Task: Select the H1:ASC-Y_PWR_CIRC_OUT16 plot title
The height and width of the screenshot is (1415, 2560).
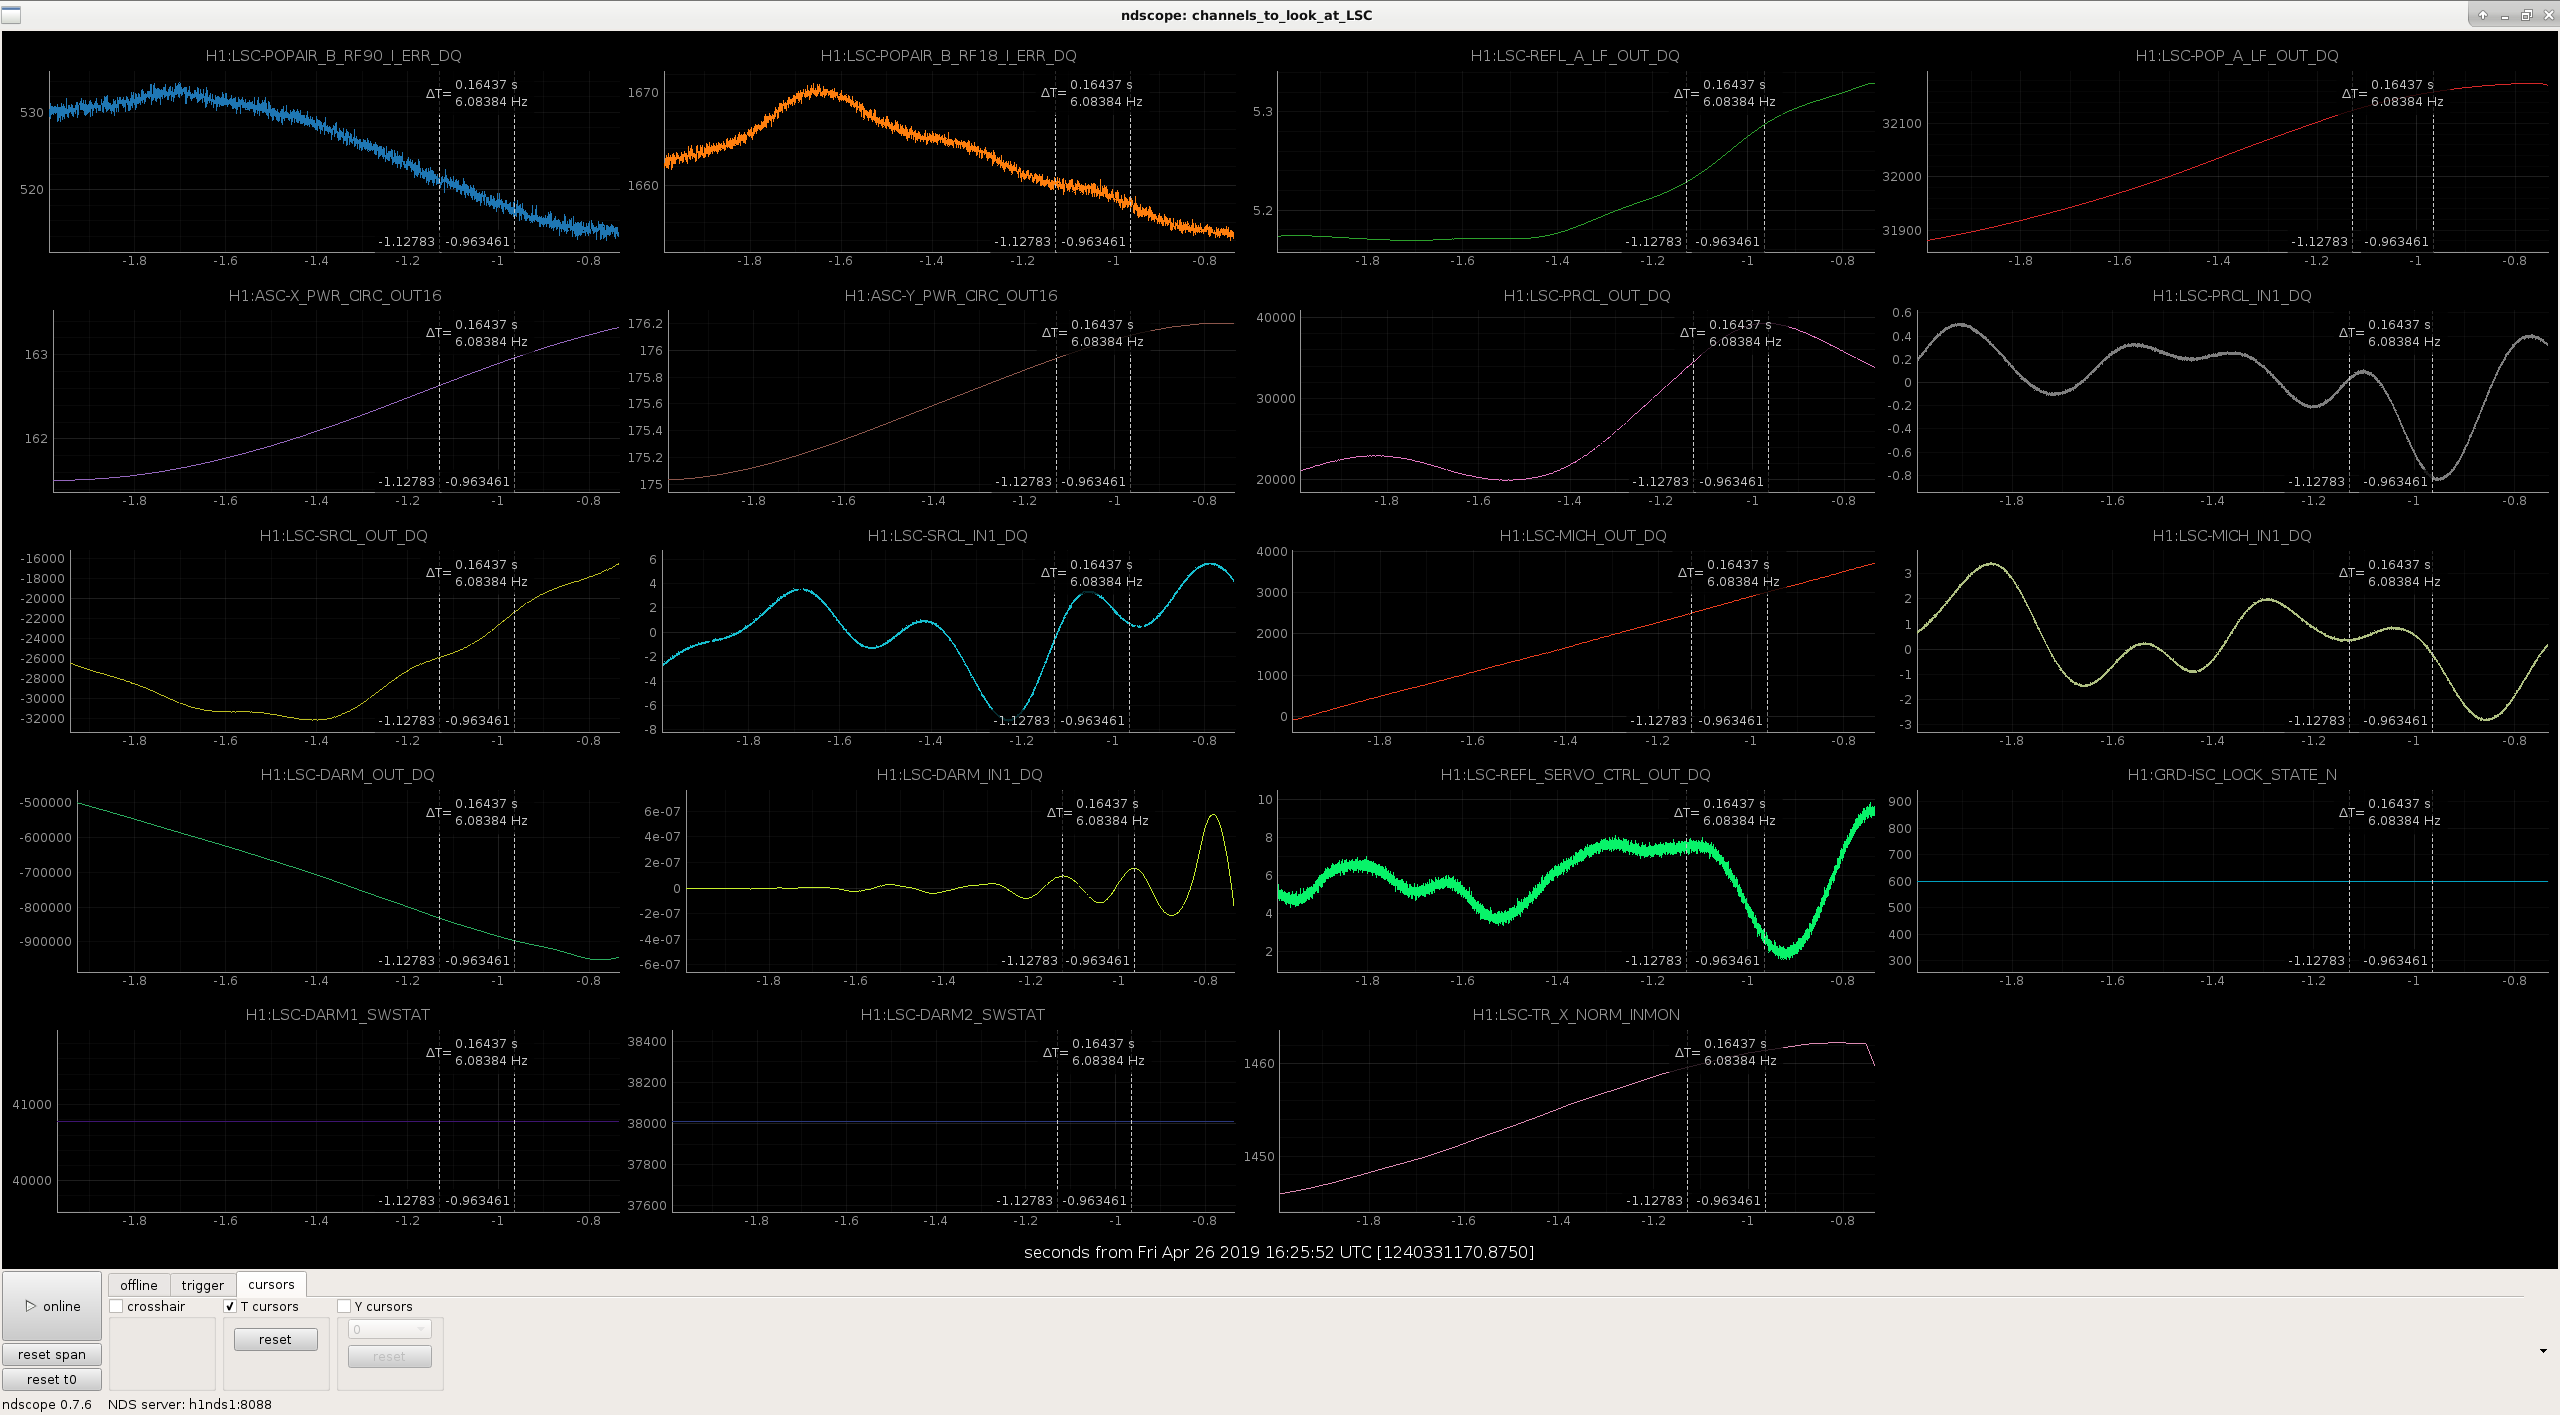Action: [951, 296]
